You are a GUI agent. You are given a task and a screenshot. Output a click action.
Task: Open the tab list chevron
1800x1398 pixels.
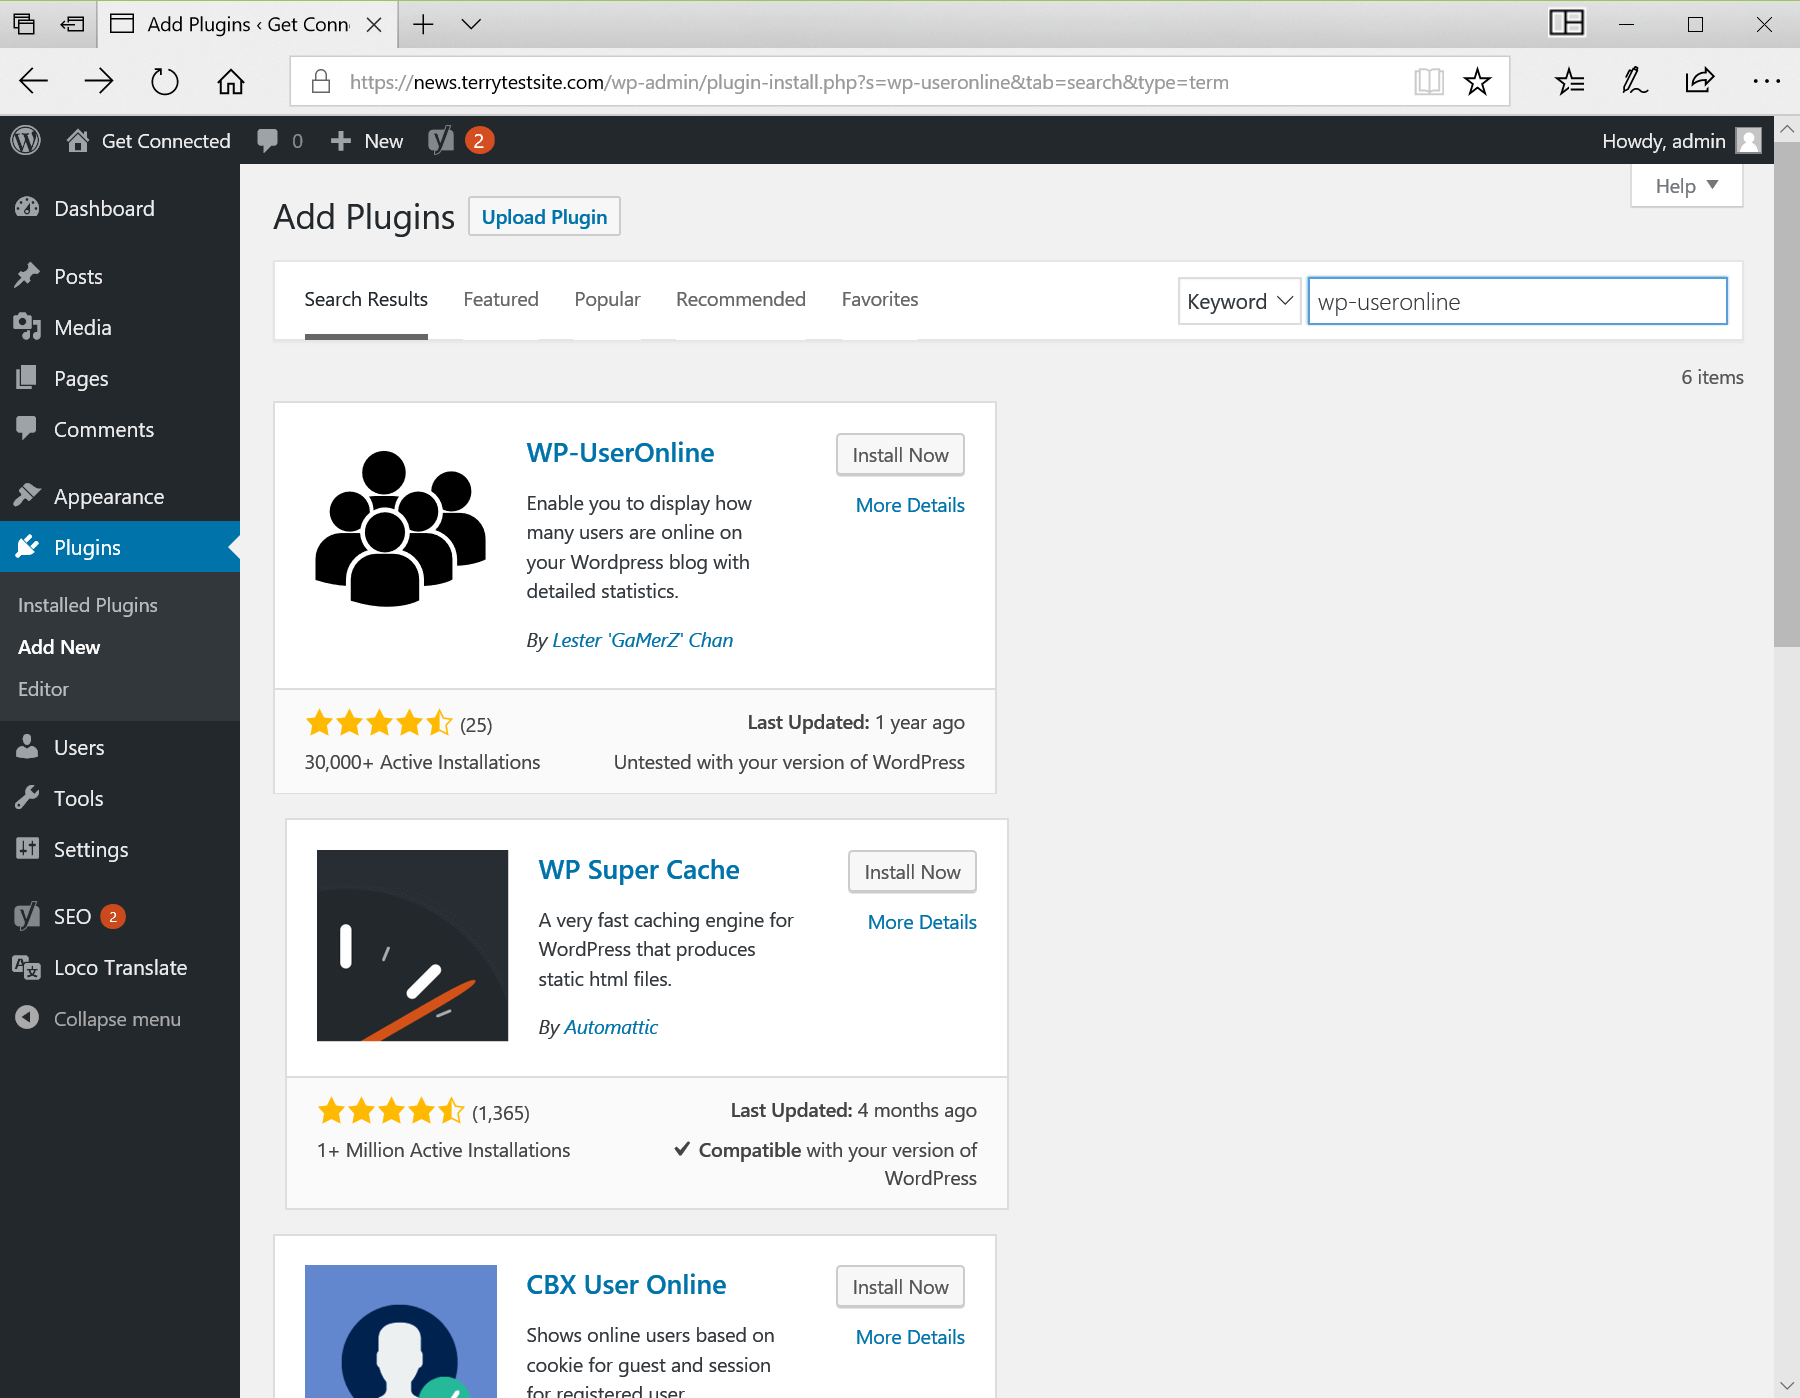(471, 24)
